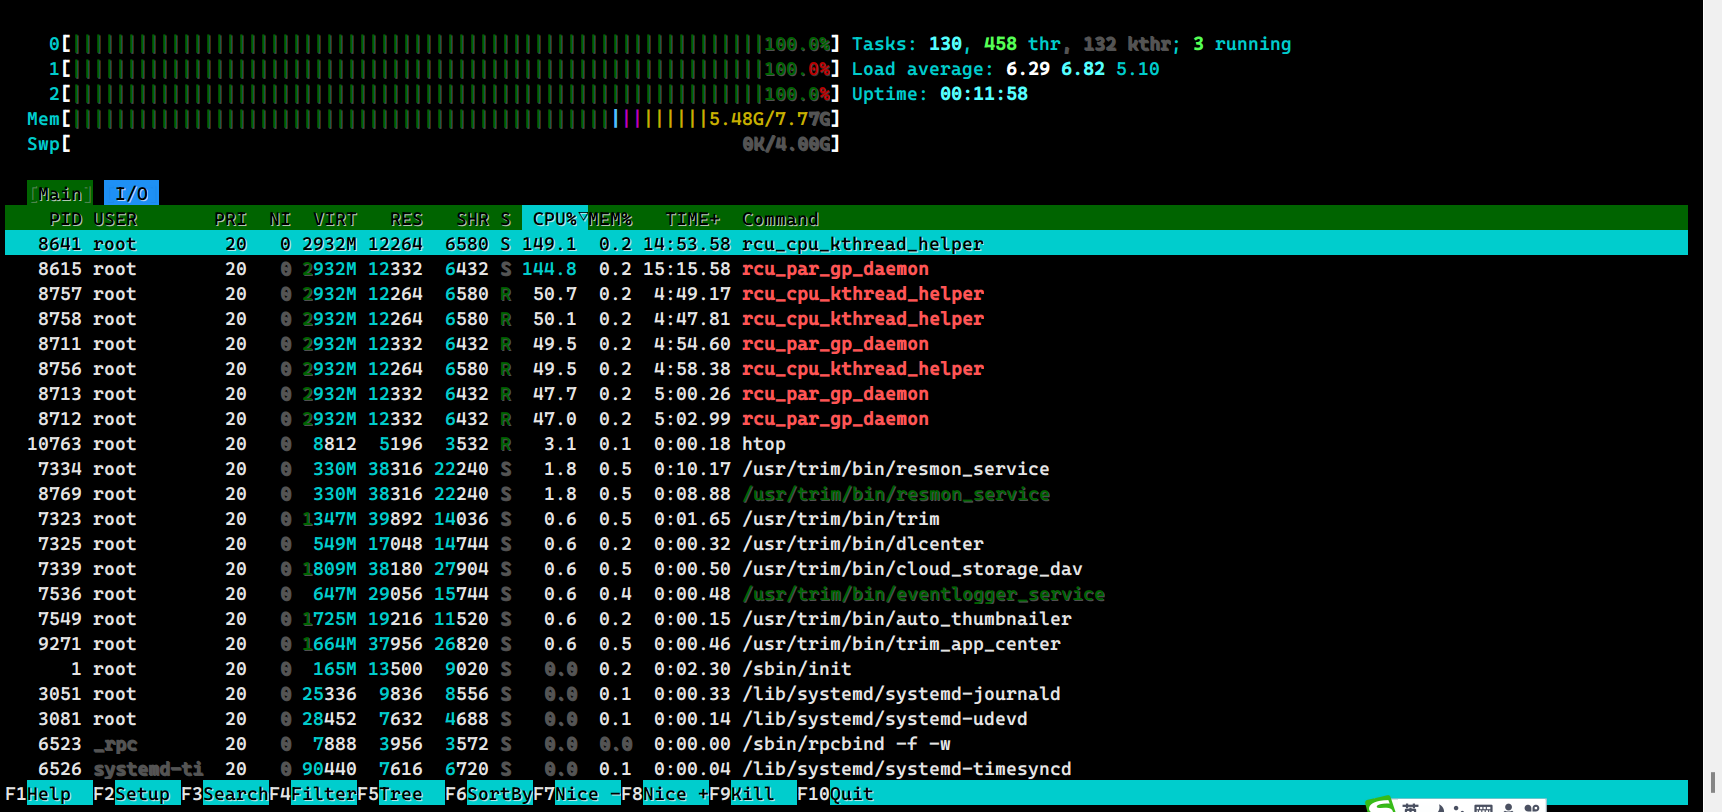Sort by the TIME+ column header
Screen dimensions: 1722x812
pos(692,219)
